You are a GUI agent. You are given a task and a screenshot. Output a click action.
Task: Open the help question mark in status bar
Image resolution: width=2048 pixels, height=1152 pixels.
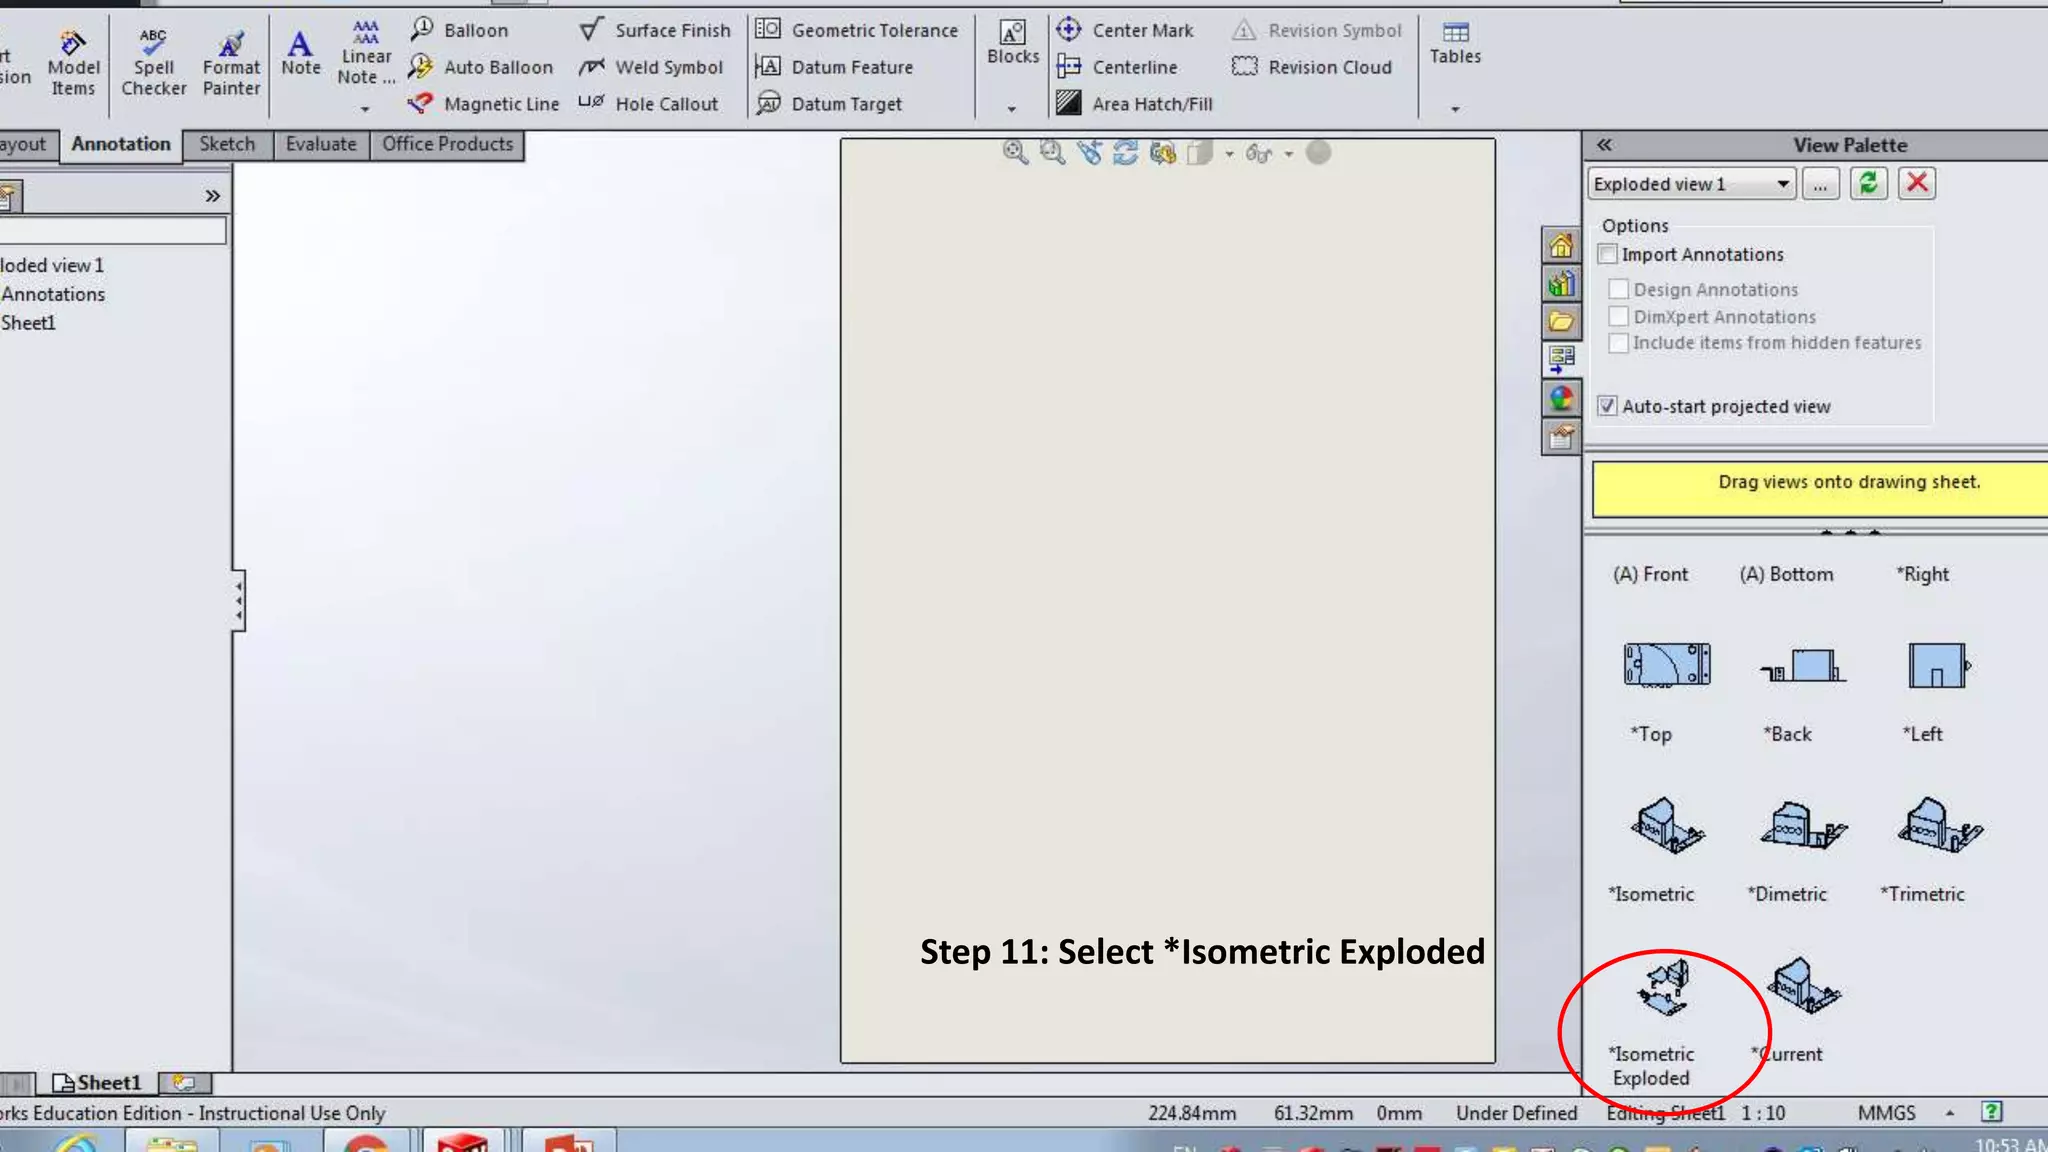pyautogui.click(x=1991, y=1112)
